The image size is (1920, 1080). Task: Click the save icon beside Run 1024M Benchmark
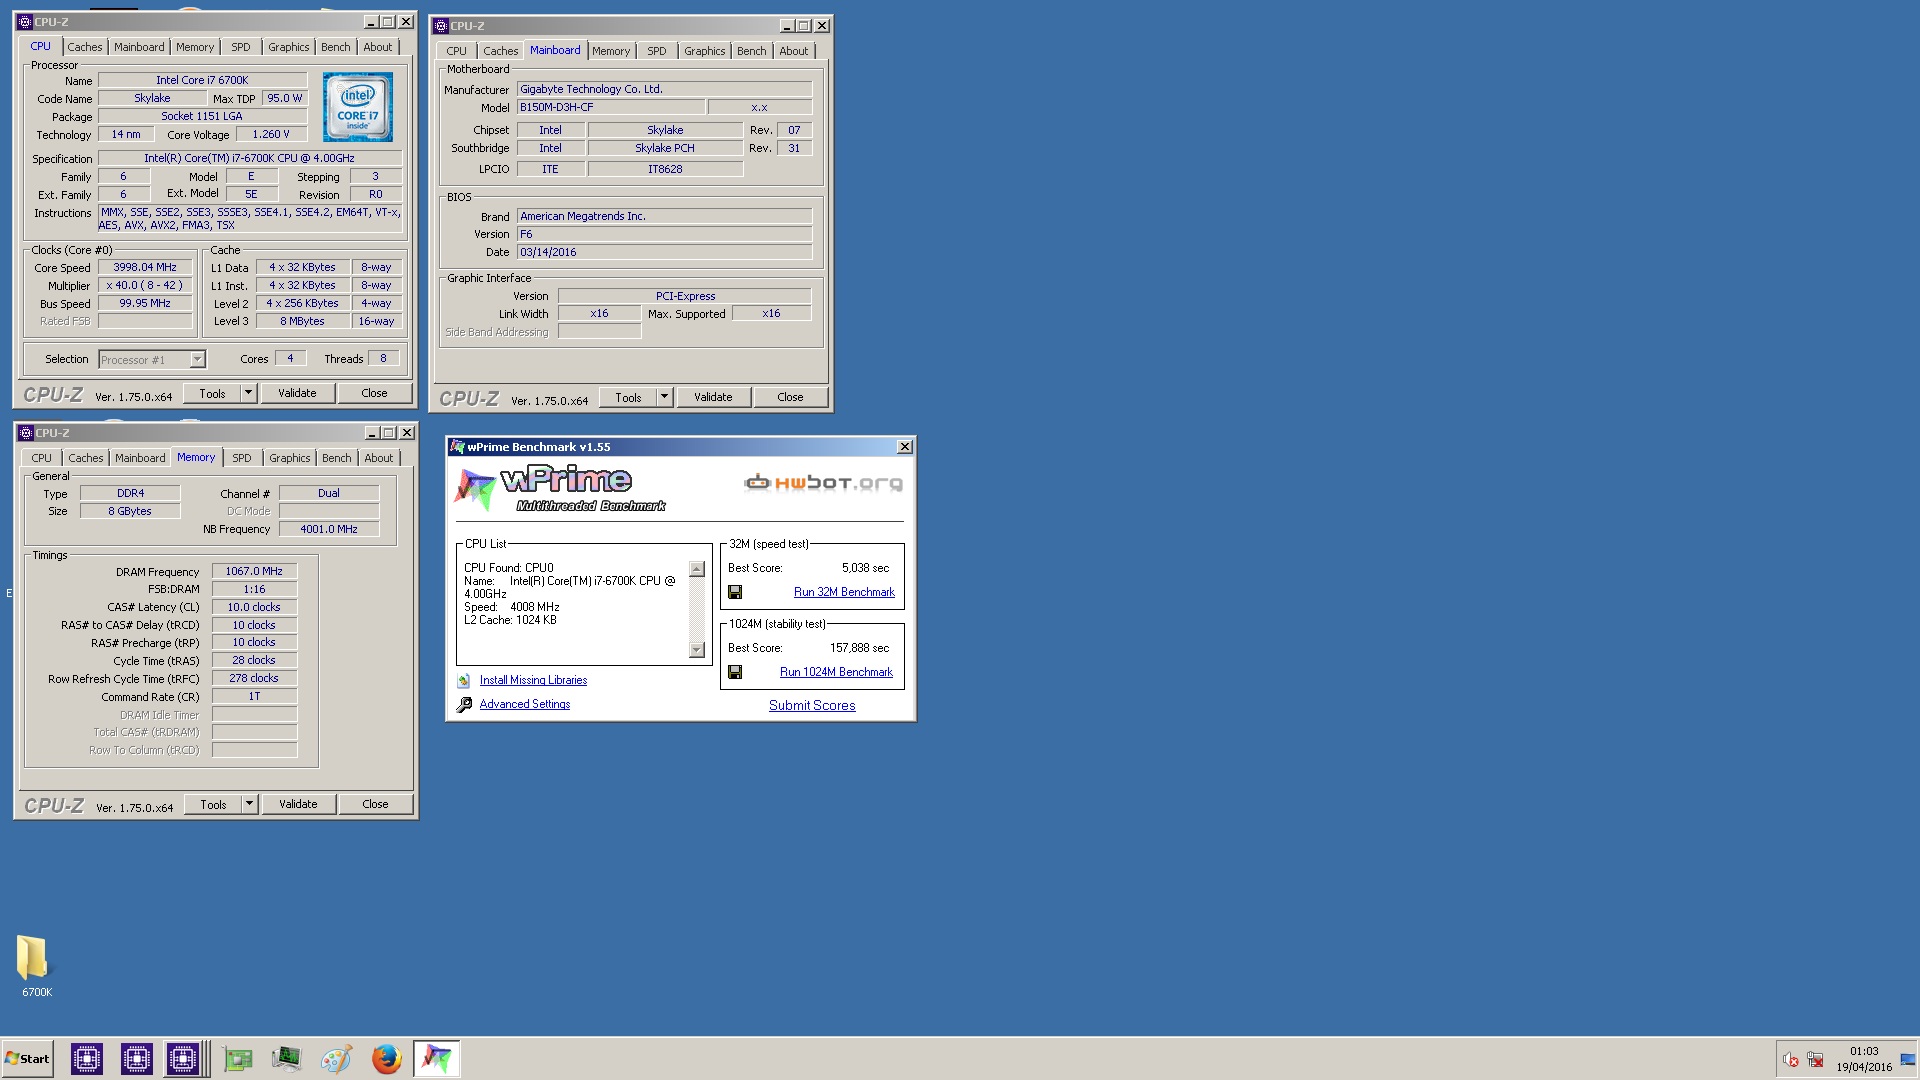735,672
